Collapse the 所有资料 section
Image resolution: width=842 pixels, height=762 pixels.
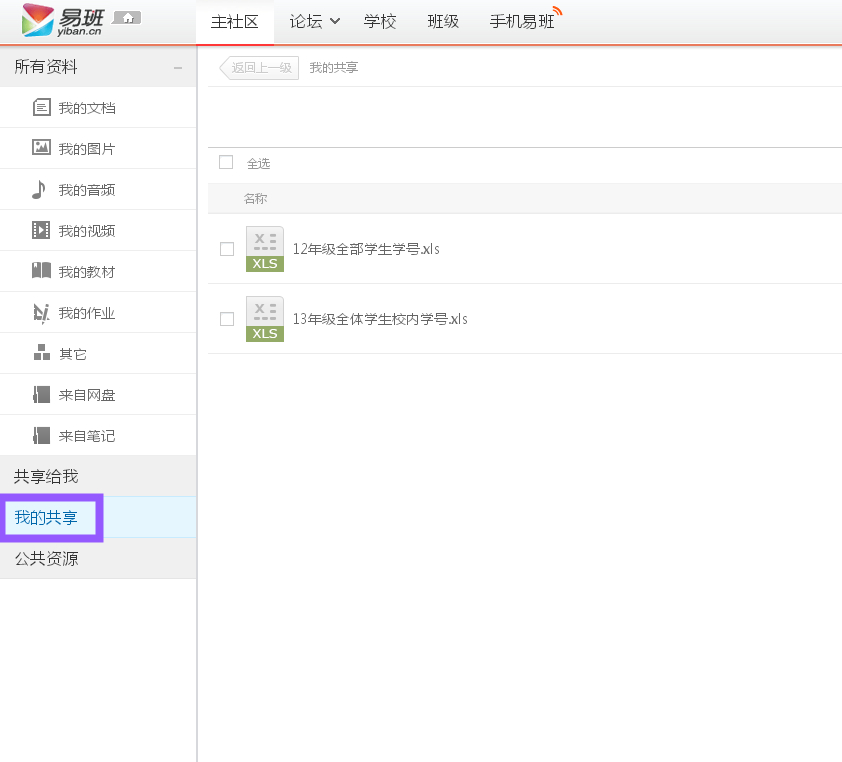pos(178,68)
